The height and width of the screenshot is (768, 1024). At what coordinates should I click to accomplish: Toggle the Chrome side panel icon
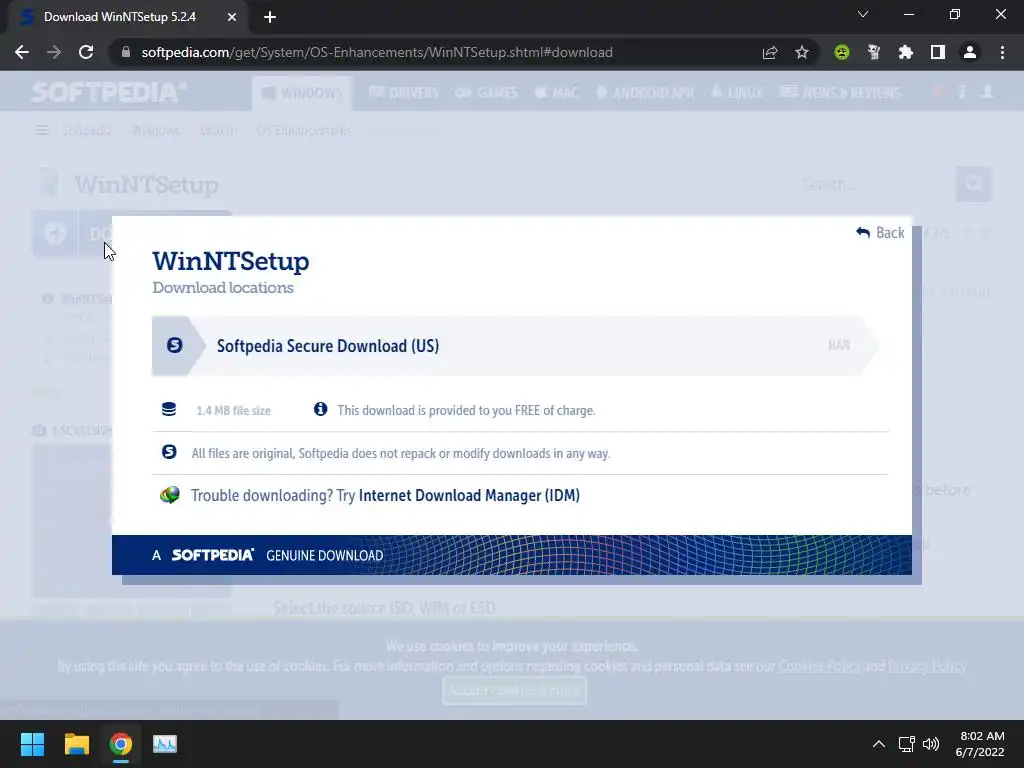[938, 52]
